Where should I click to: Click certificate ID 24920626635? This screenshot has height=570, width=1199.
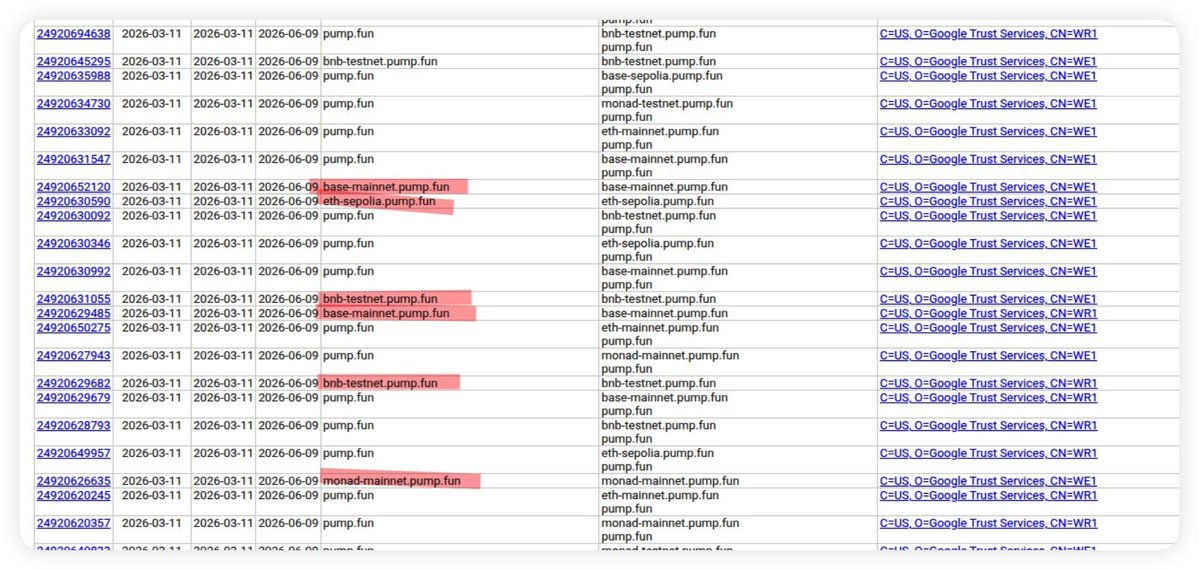[74, 481]
